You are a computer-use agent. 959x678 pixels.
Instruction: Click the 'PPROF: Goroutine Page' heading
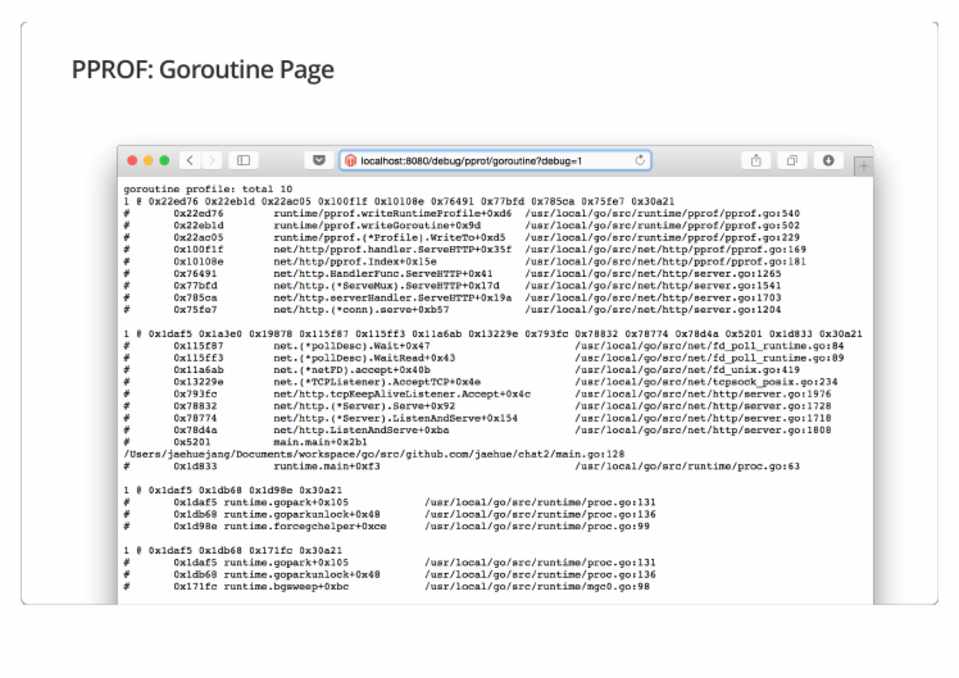tap(202, 70)
